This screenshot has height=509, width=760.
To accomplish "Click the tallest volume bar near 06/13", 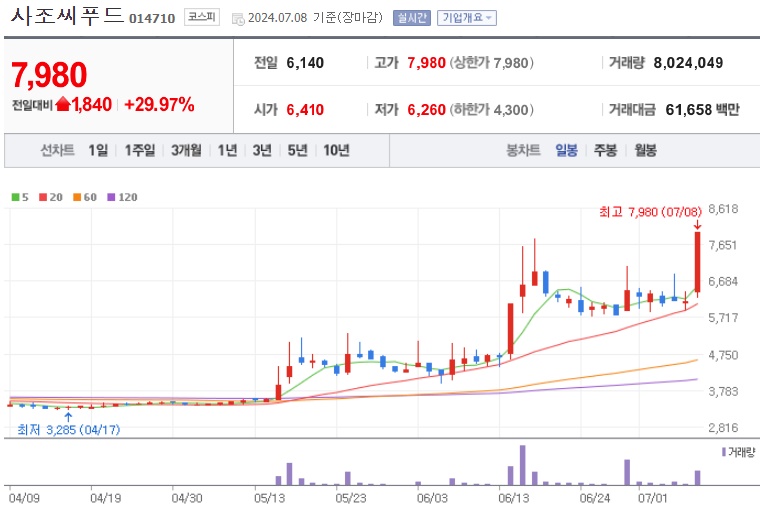I will 522,465.
